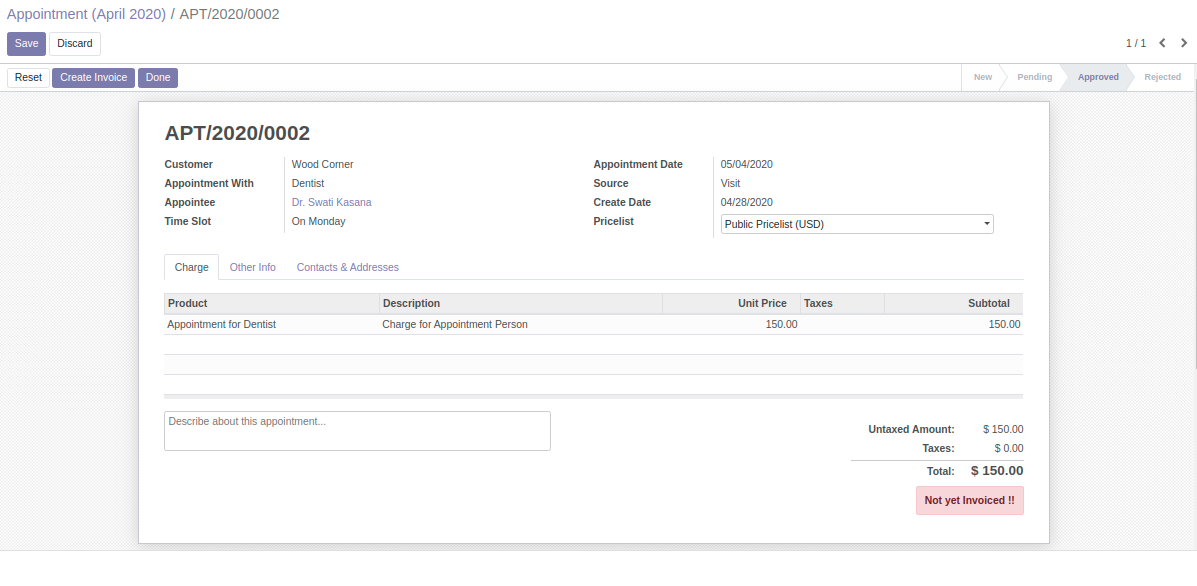Click Create Invoice
Screen dimensions: 1197x586
pyautogui.click(x=93, y=78)
